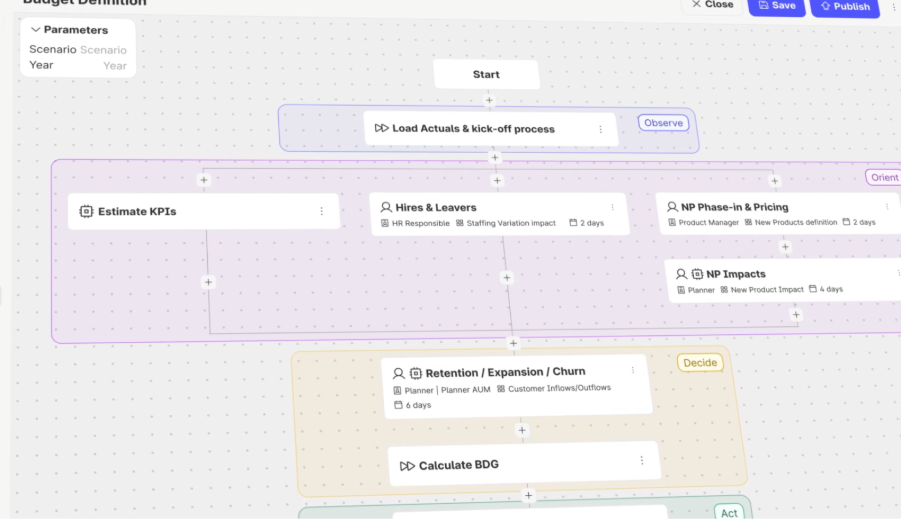This screenshot has height=519, width=901.
Task: Add a step below the Start node
Action: tap(489, 100)
